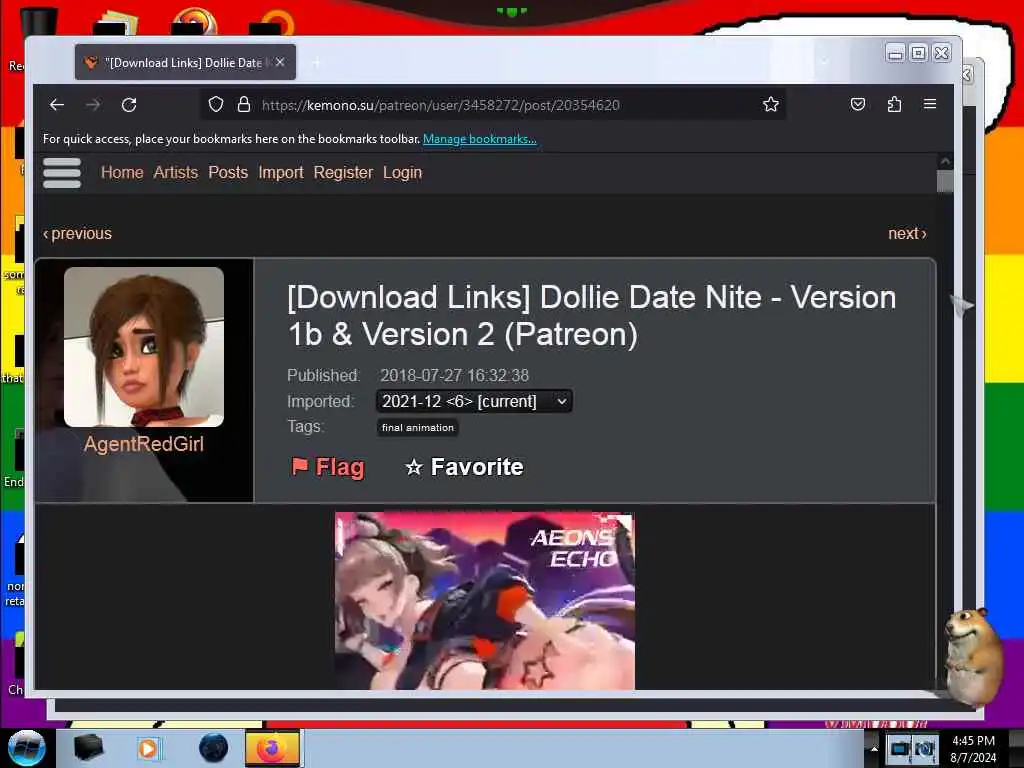1024x768 pixels.
Task: Open the shield tracking protection icon
Action: (216, 104)
